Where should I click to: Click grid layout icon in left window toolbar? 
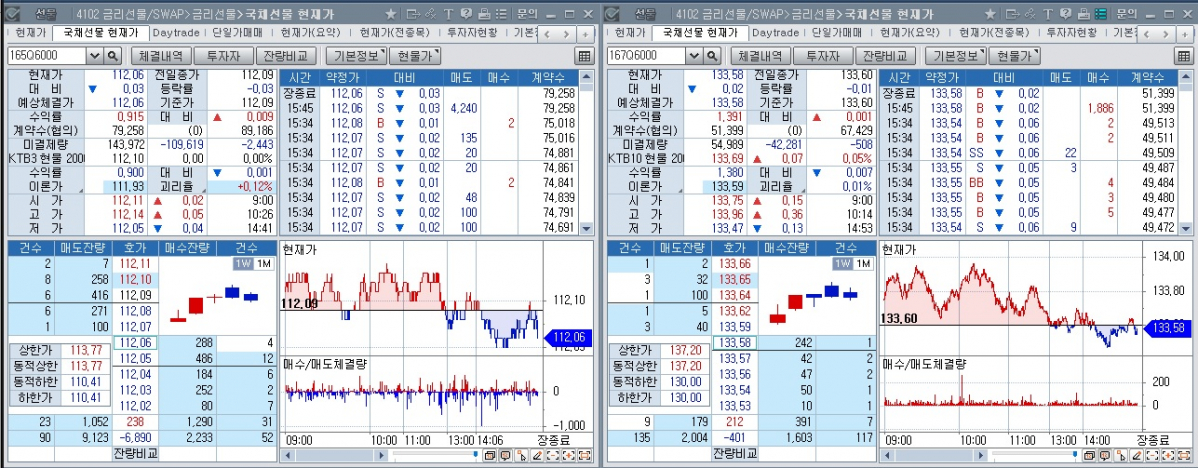(583, 56)
